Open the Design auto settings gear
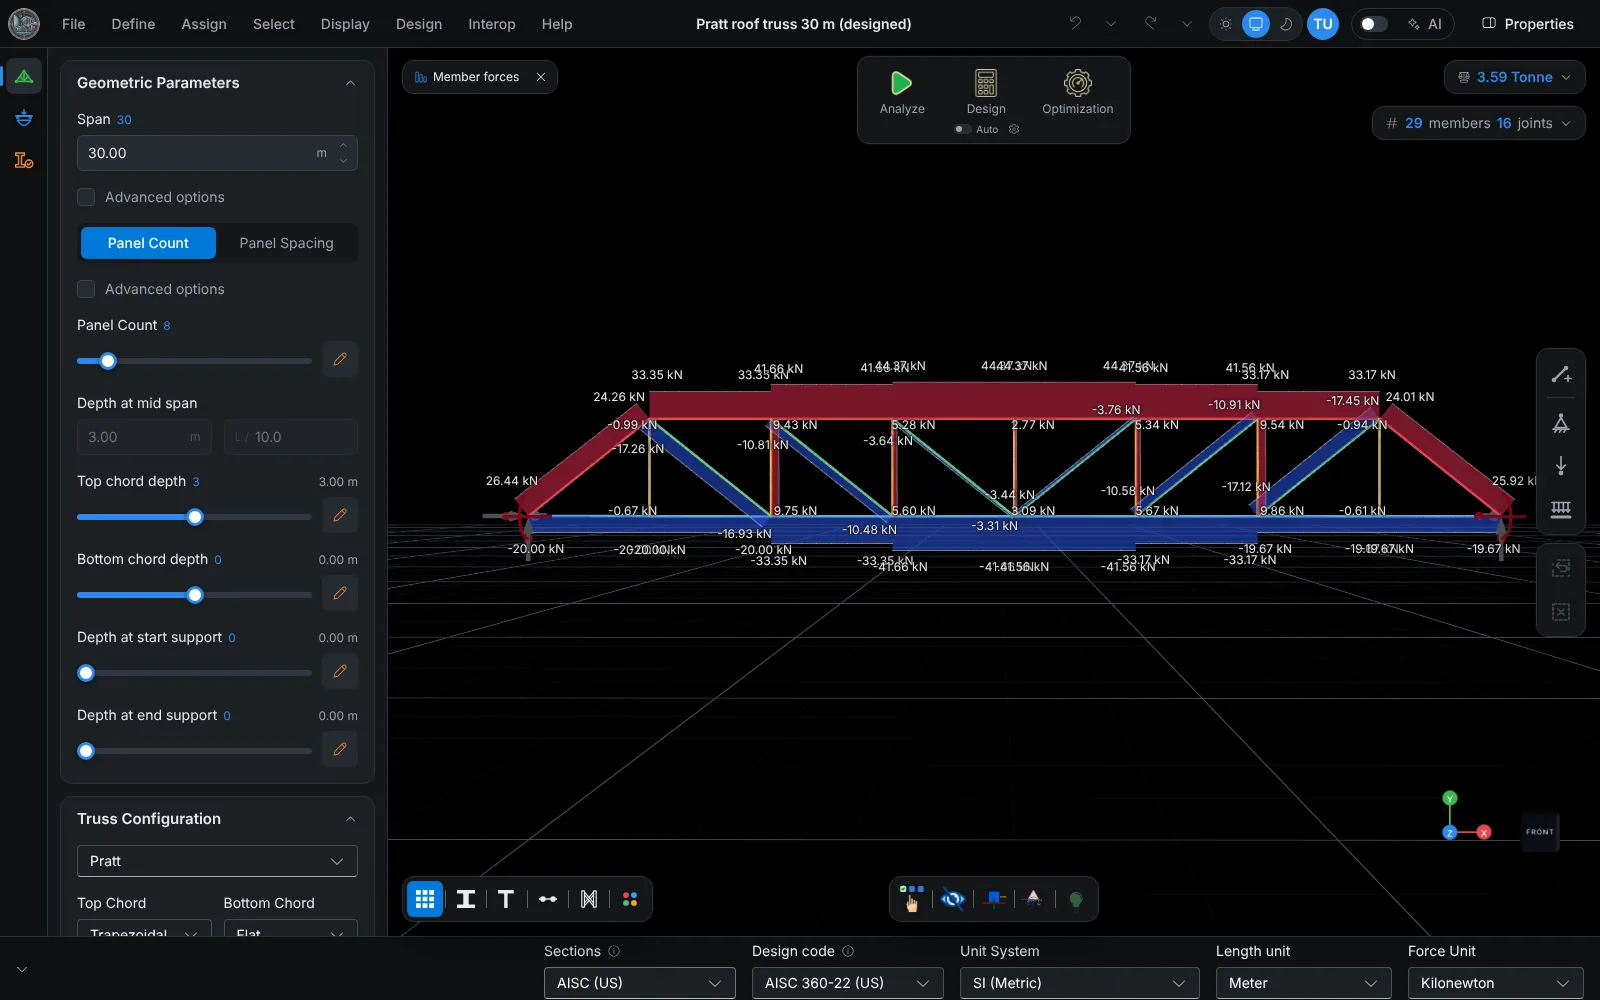Viewport: 1600px width, 1000px height. pyautogui.click(x=1013, y=129)
